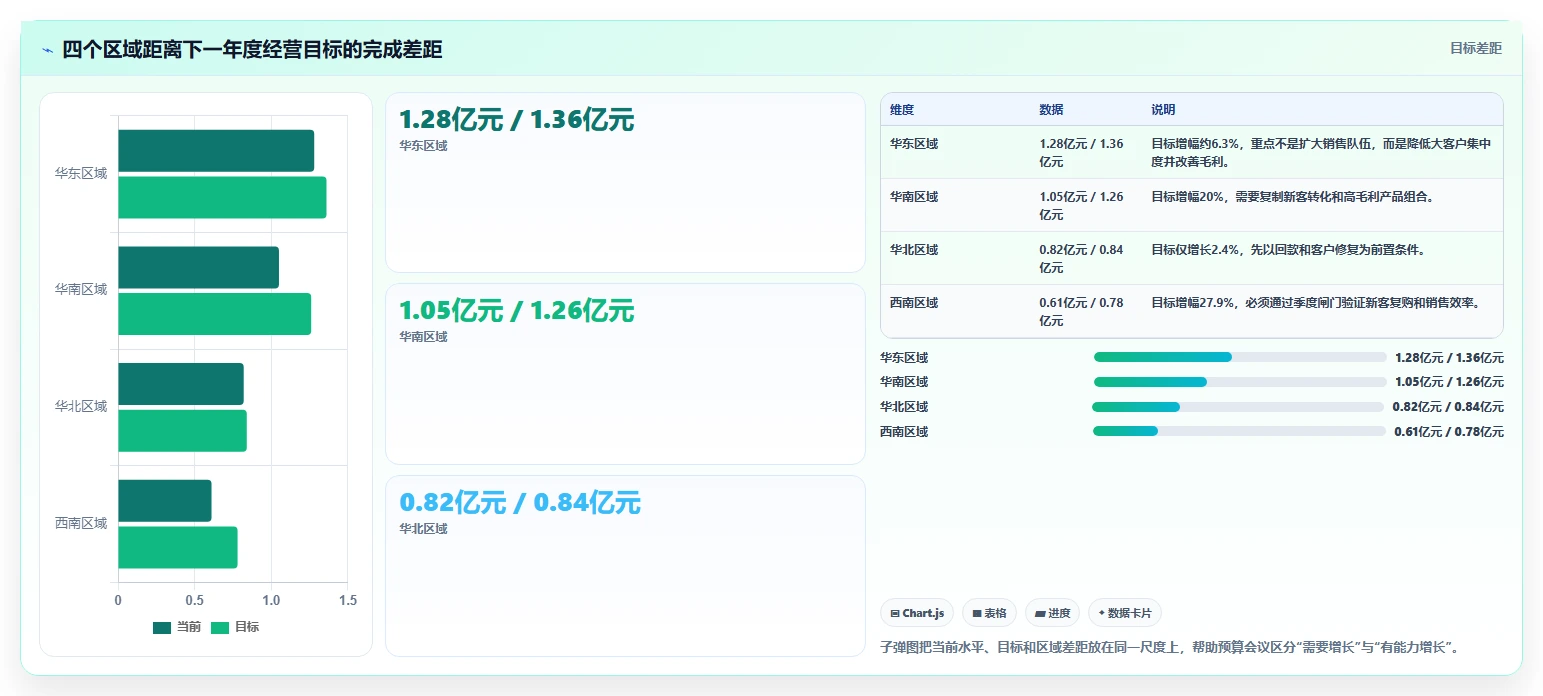Click the 1.05亿元 / 1.26亿元 card value
The image size is (1543, 696).
[x=517, y=311]
